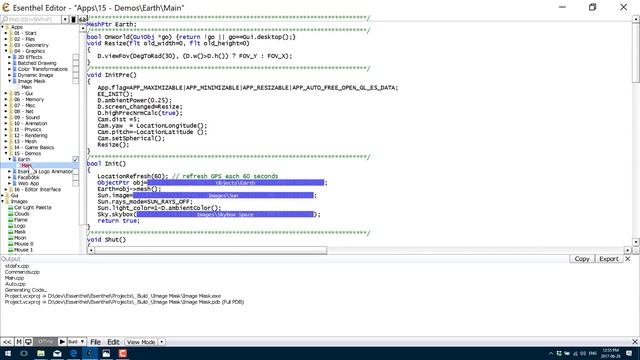Expand the '03 - Geometry' folder
Viewport: 640px width, 360px height.
pyautogui.click(x=6, y=45)
